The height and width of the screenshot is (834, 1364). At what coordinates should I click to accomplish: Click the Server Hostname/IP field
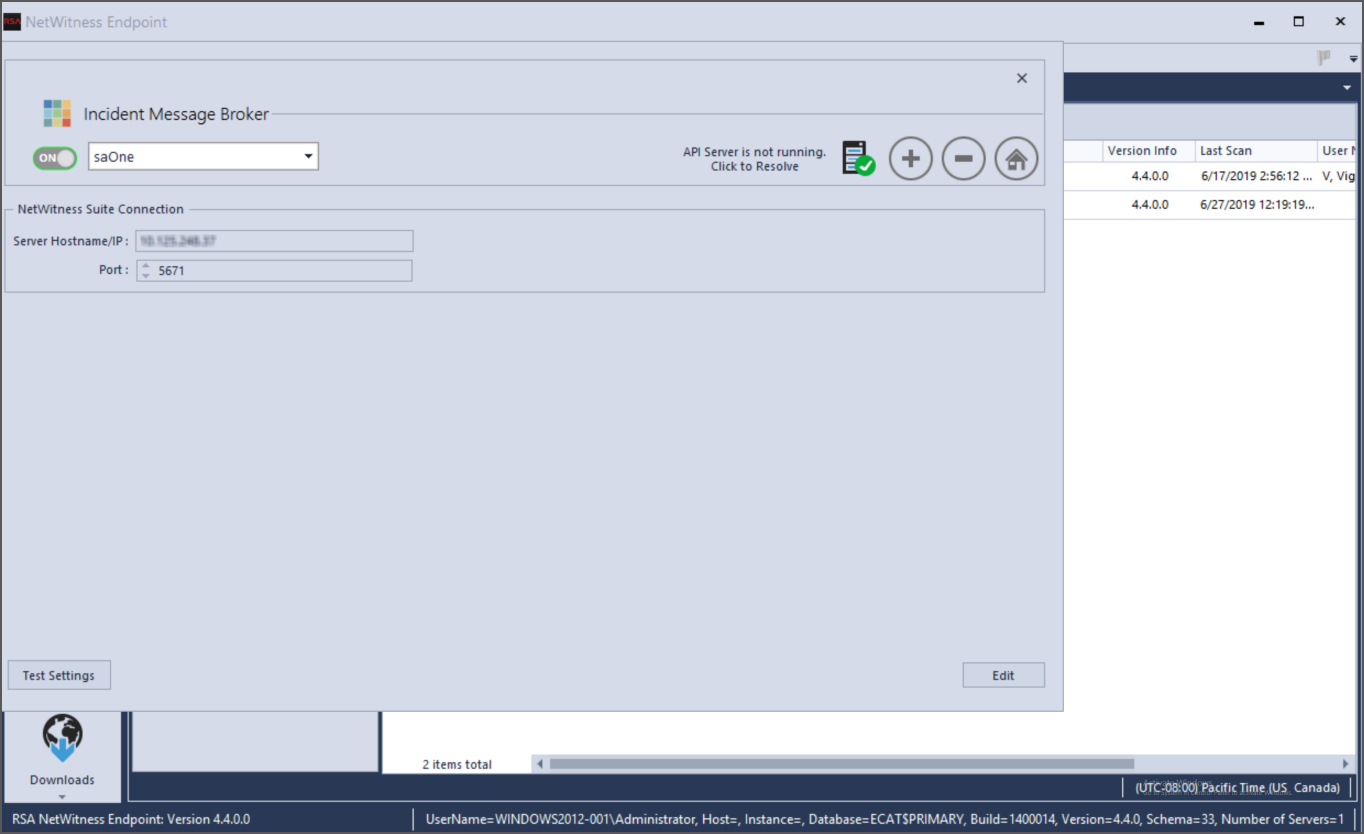[275, 240]
